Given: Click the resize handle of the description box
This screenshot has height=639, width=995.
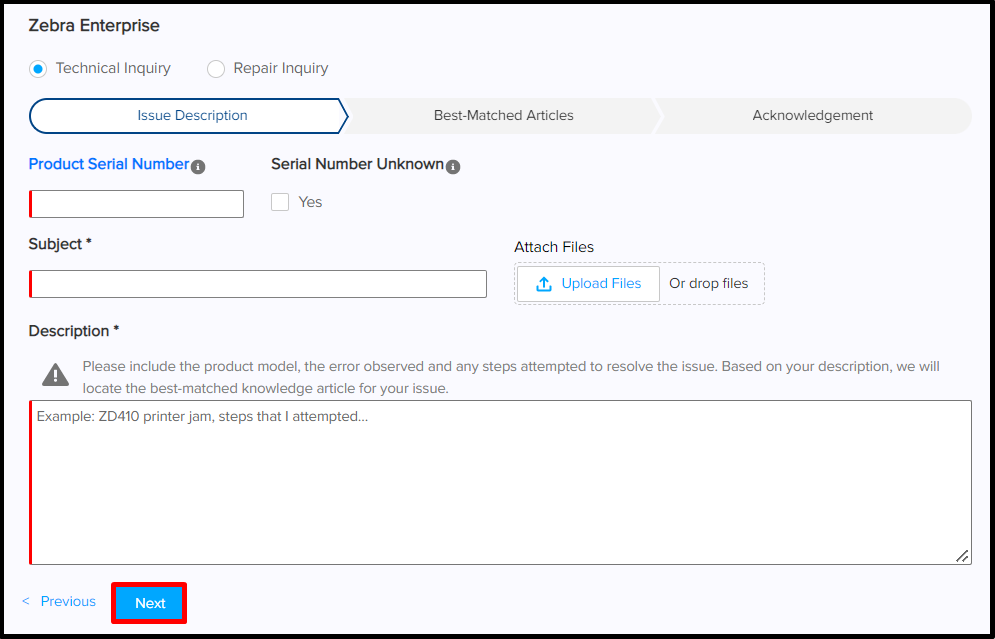Looking at the screenshot, I should click(962, 555).
